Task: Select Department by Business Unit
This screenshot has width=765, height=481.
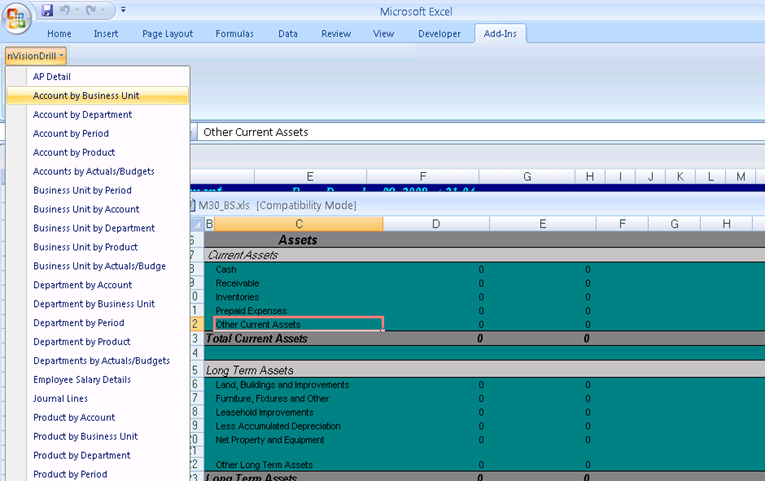Action: [x=98, y=304]
